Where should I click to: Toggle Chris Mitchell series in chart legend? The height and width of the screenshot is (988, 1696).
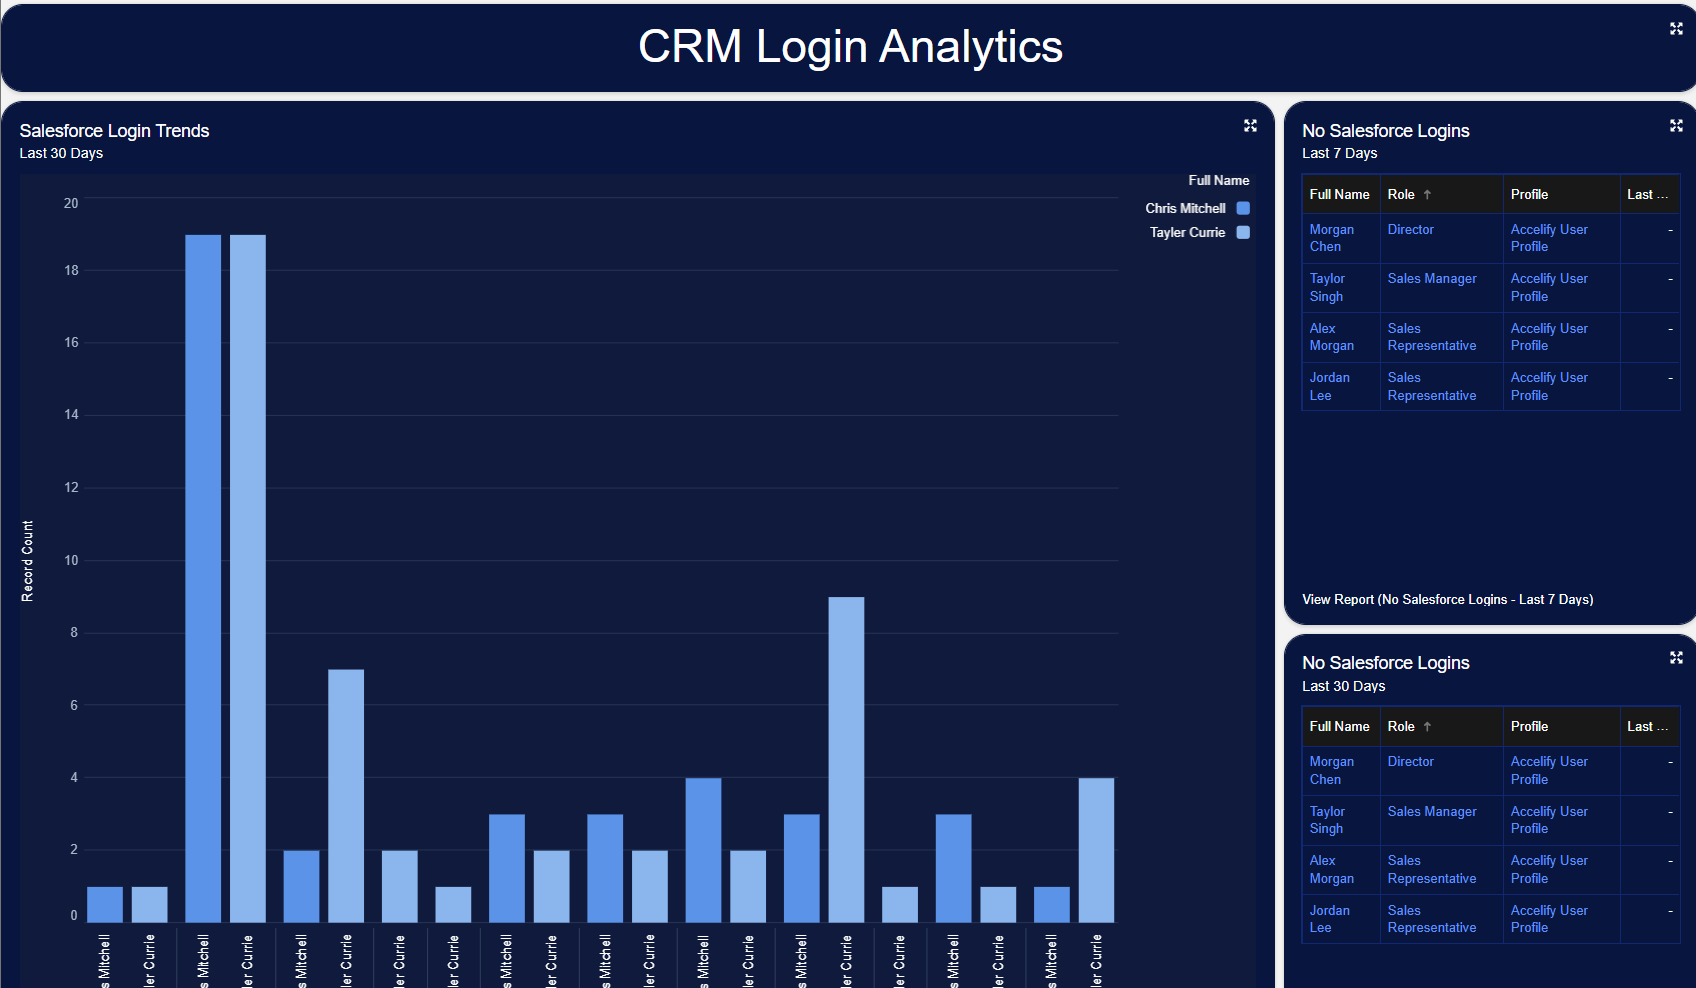click(1243, 208)
